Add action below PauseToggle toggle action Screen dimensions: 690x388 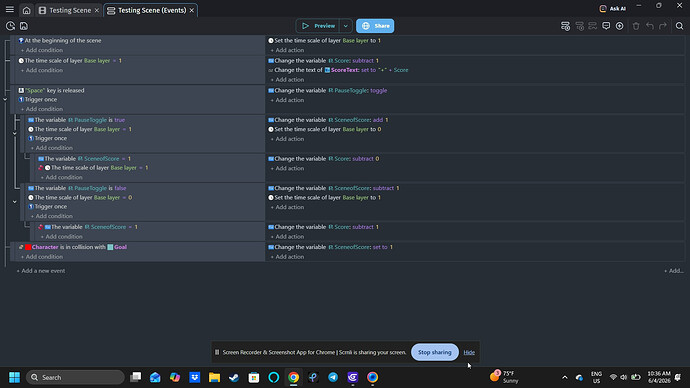click(287, 100)
